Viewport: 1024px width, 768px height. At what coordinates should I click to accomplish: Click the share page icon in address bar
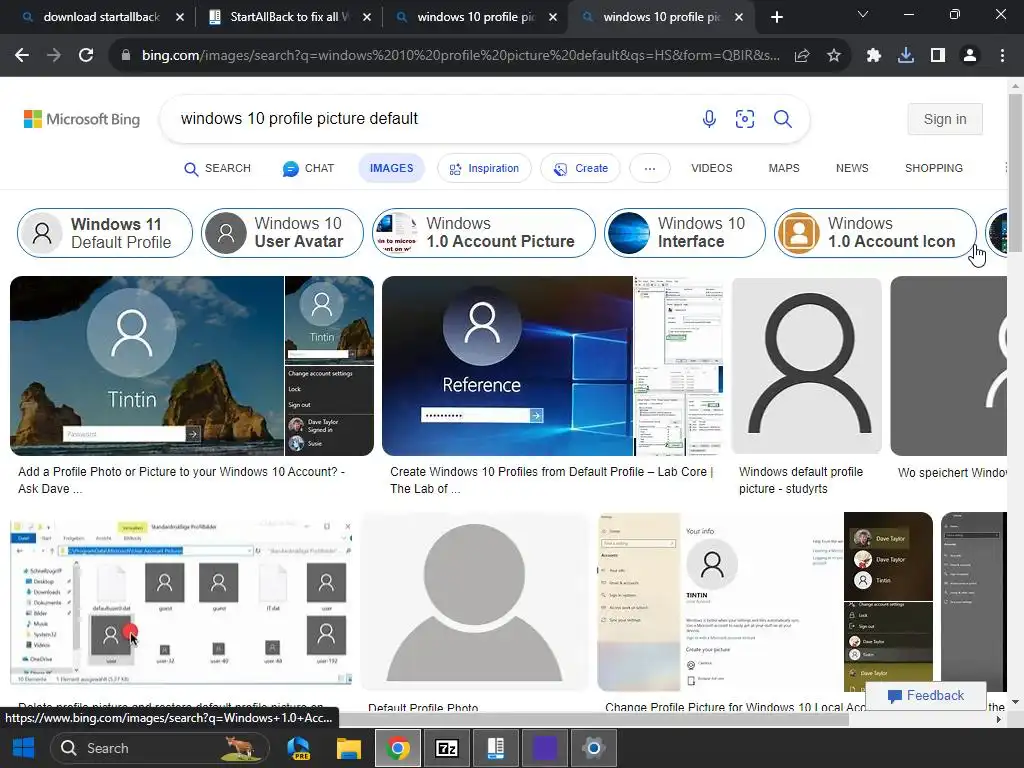point(802,56)
